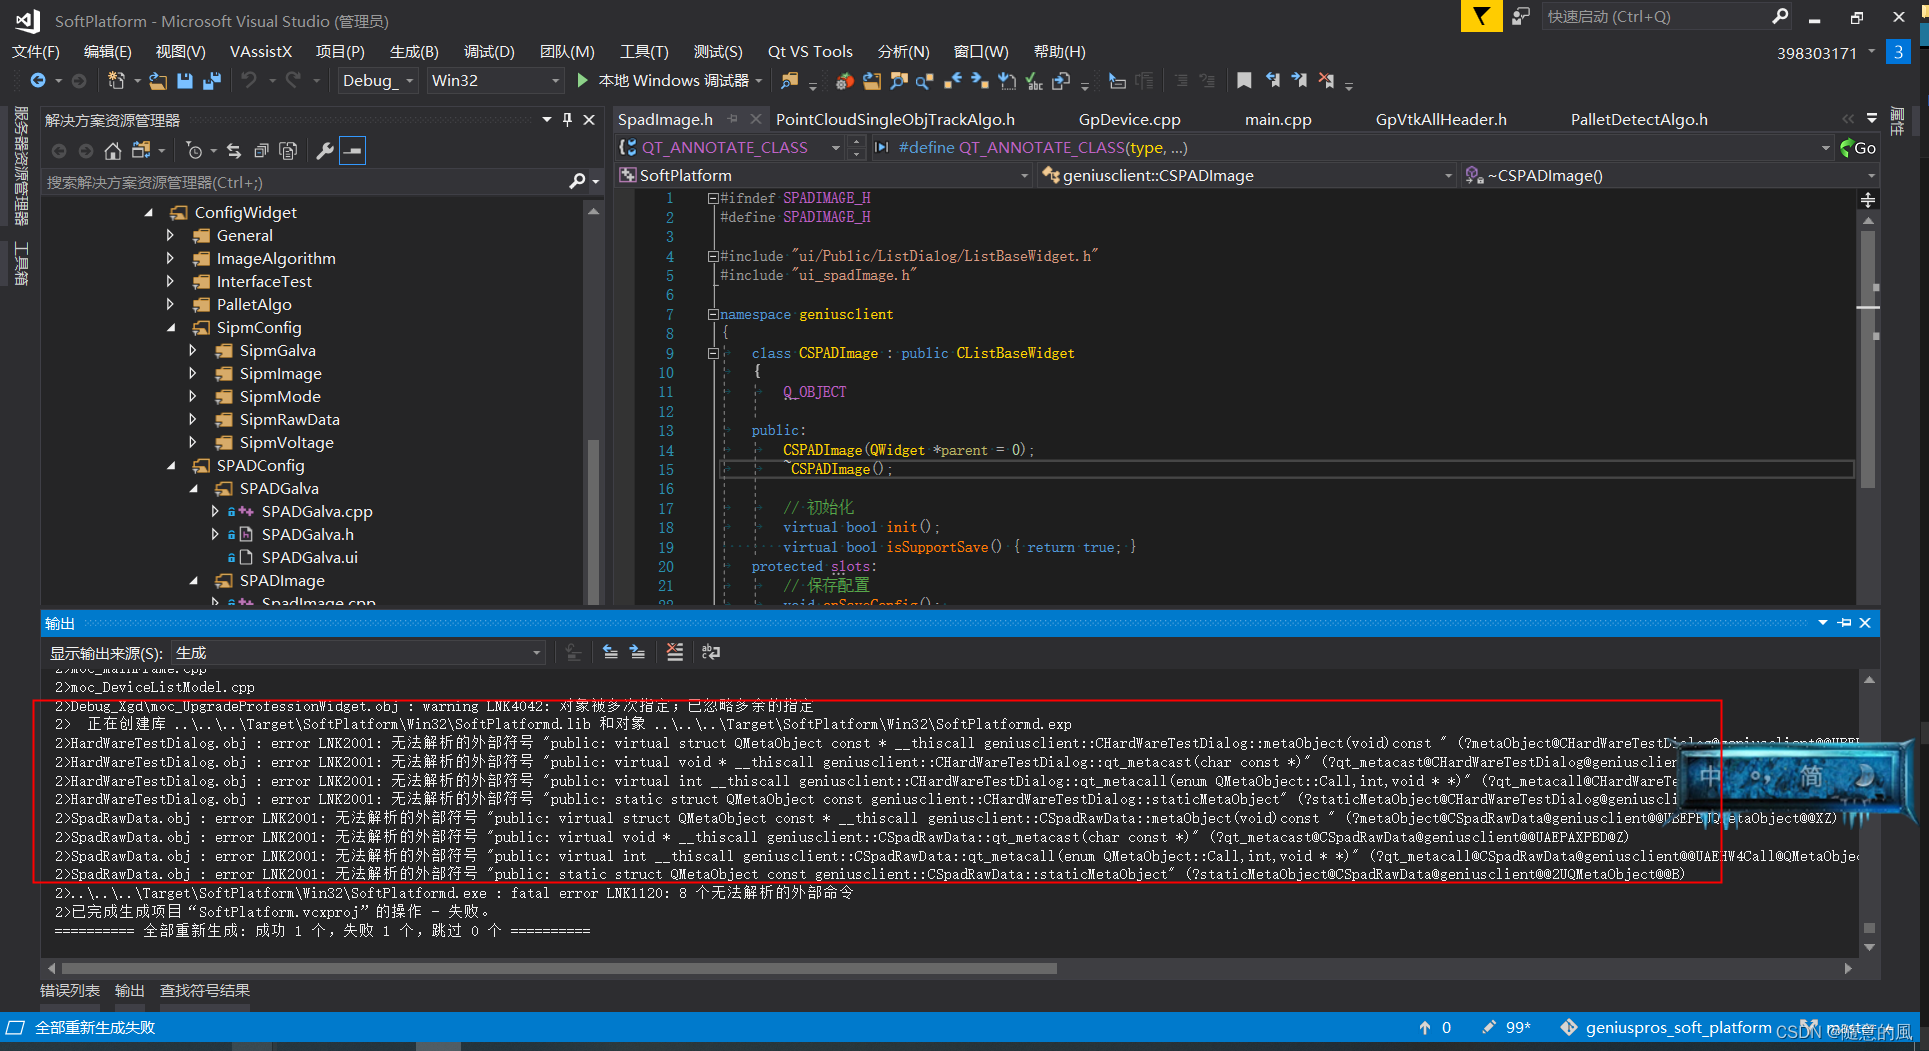Click the Find in Files toolbar icon

coord(790,81)
